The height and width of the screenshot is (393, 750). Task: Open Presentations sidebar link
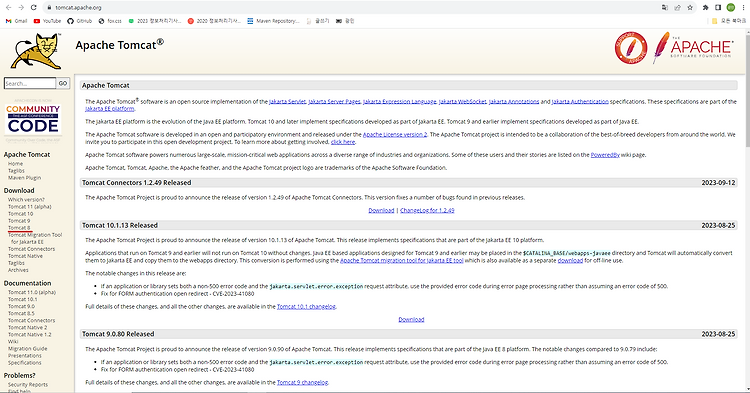(x=25, y=356)
